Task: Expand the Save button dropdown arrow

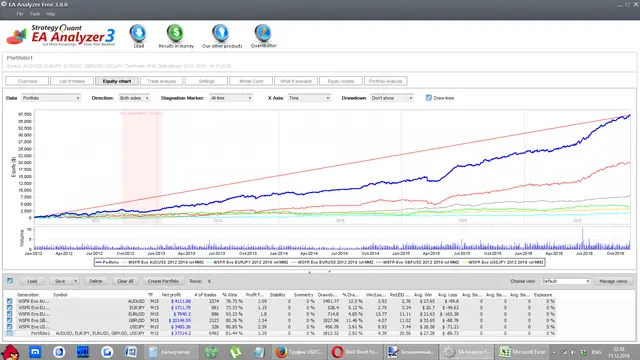Action: point(75,281)
